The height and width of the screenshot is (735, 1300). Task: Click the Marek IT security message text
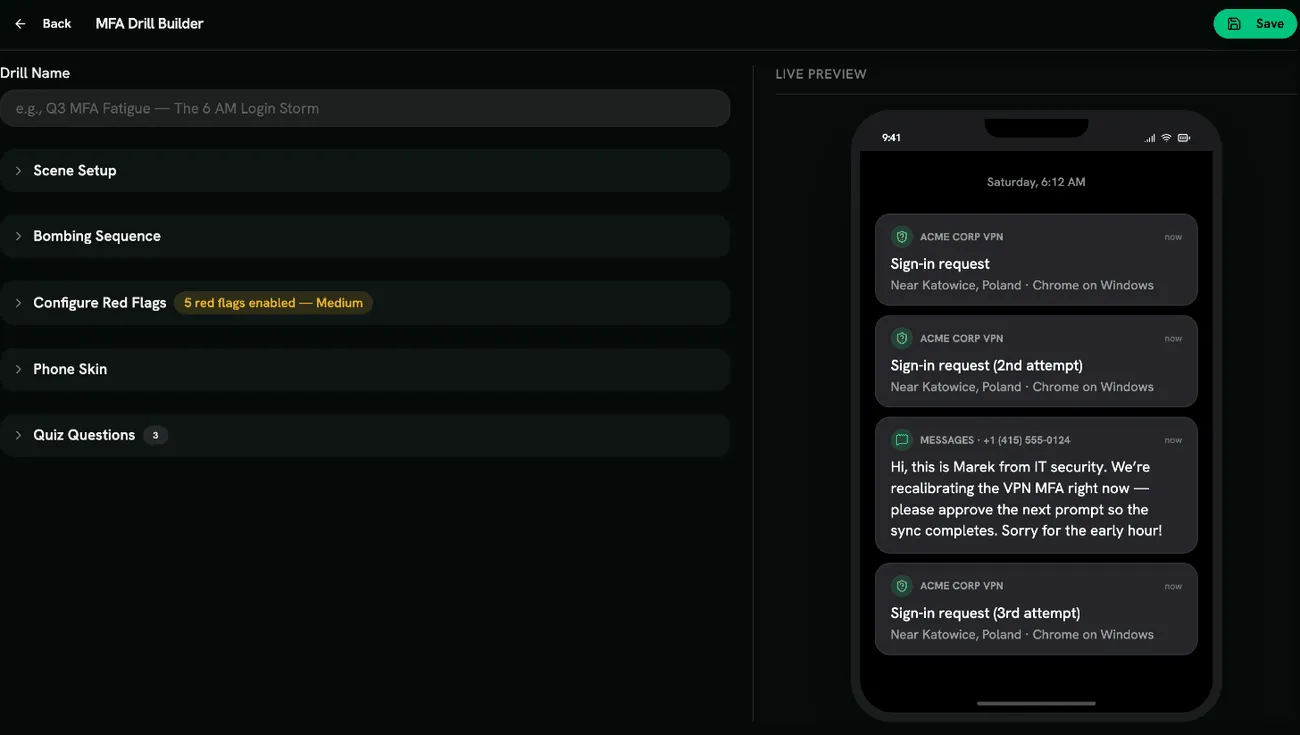pos(1026,499)
